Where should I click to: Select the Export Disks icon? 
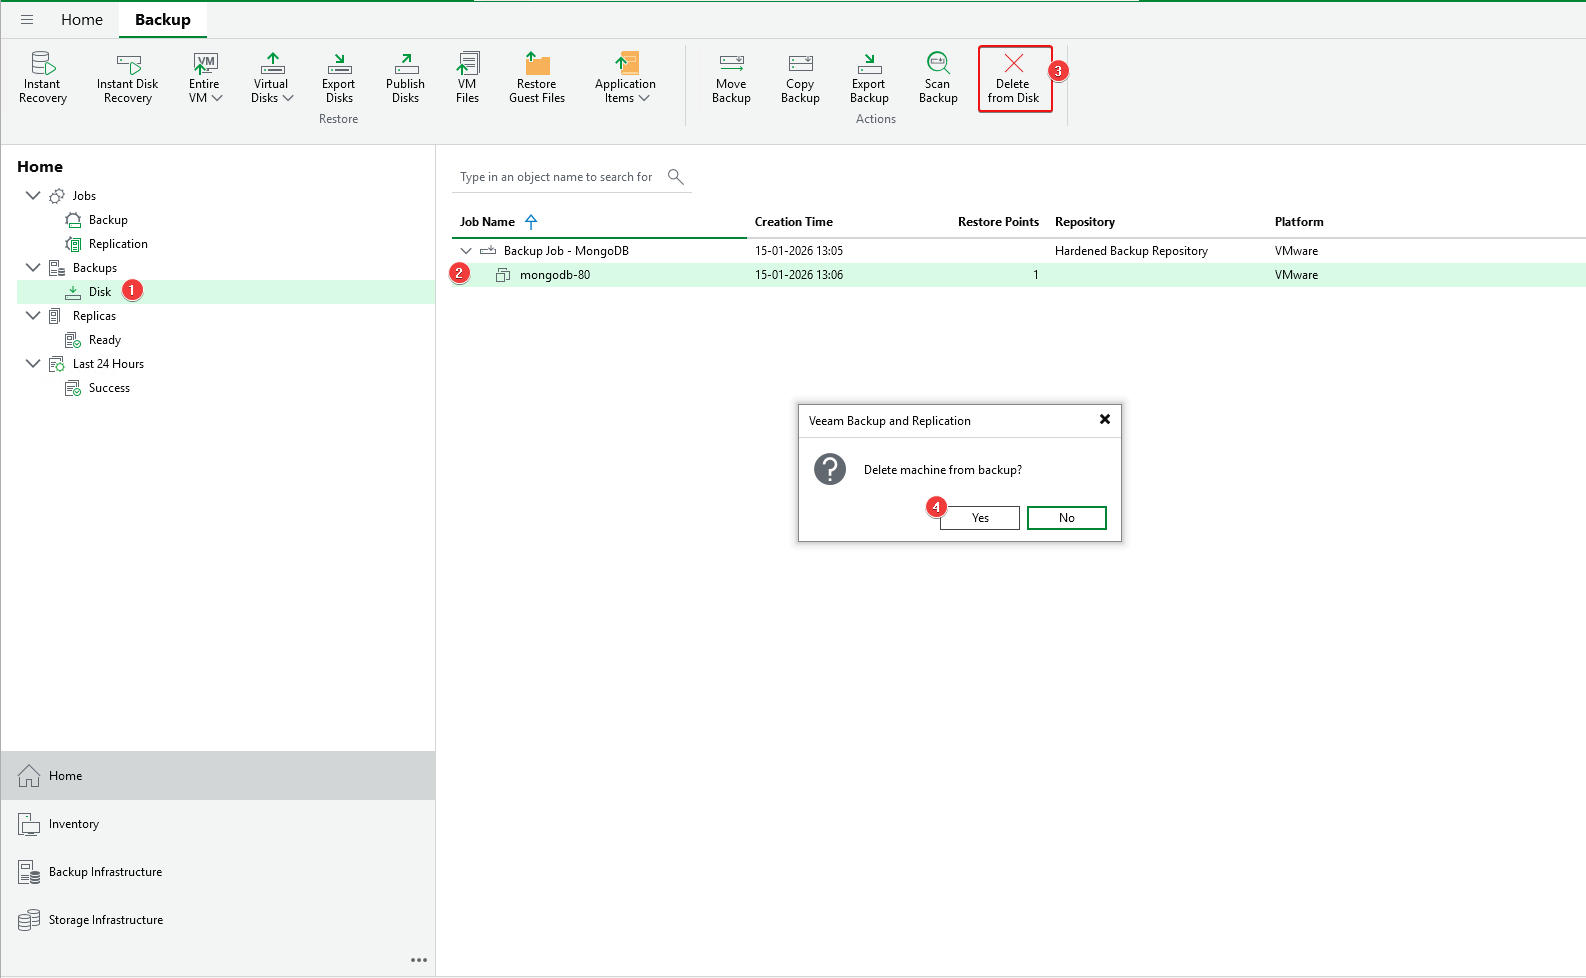point(338,78)
